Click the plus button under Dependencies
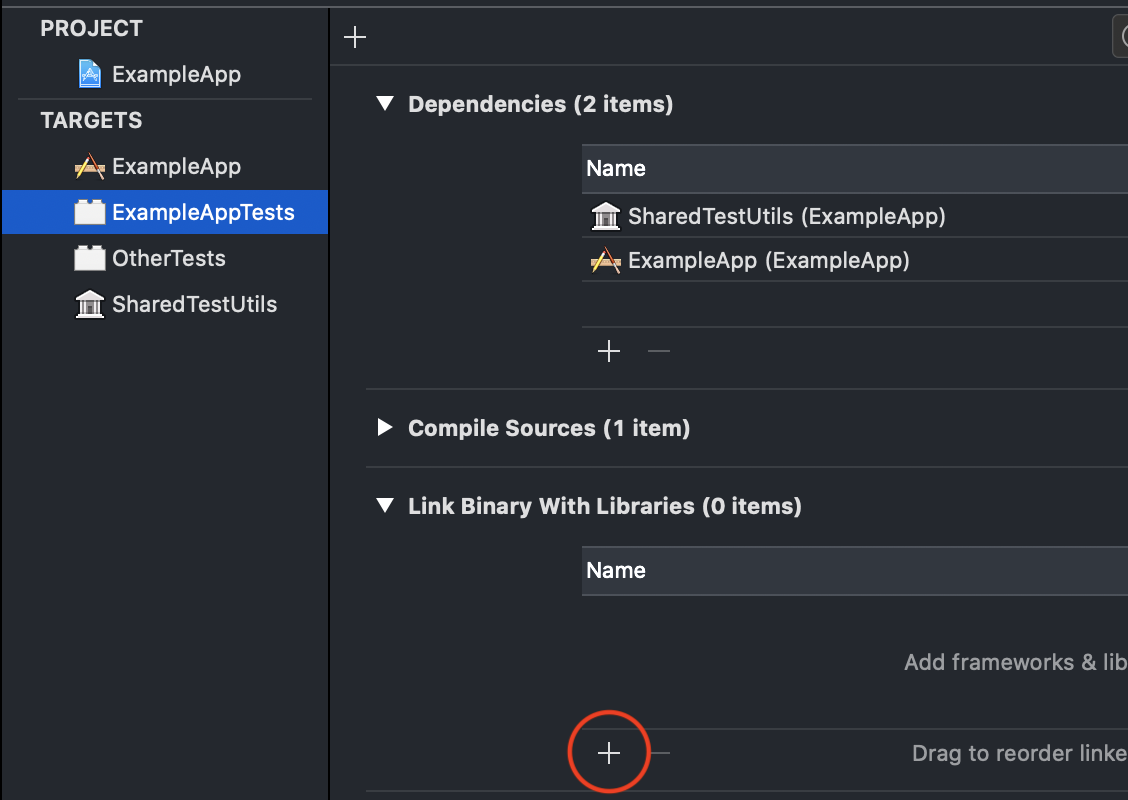 pyautogui.click(x=609, y=351)
